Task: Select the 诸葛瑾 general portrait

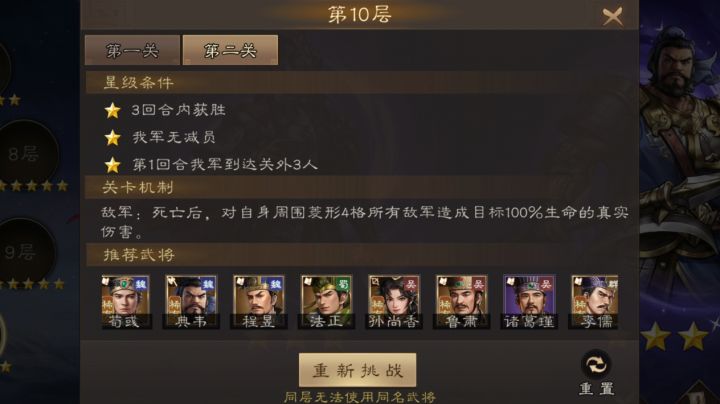Action: tap(529, 302)
